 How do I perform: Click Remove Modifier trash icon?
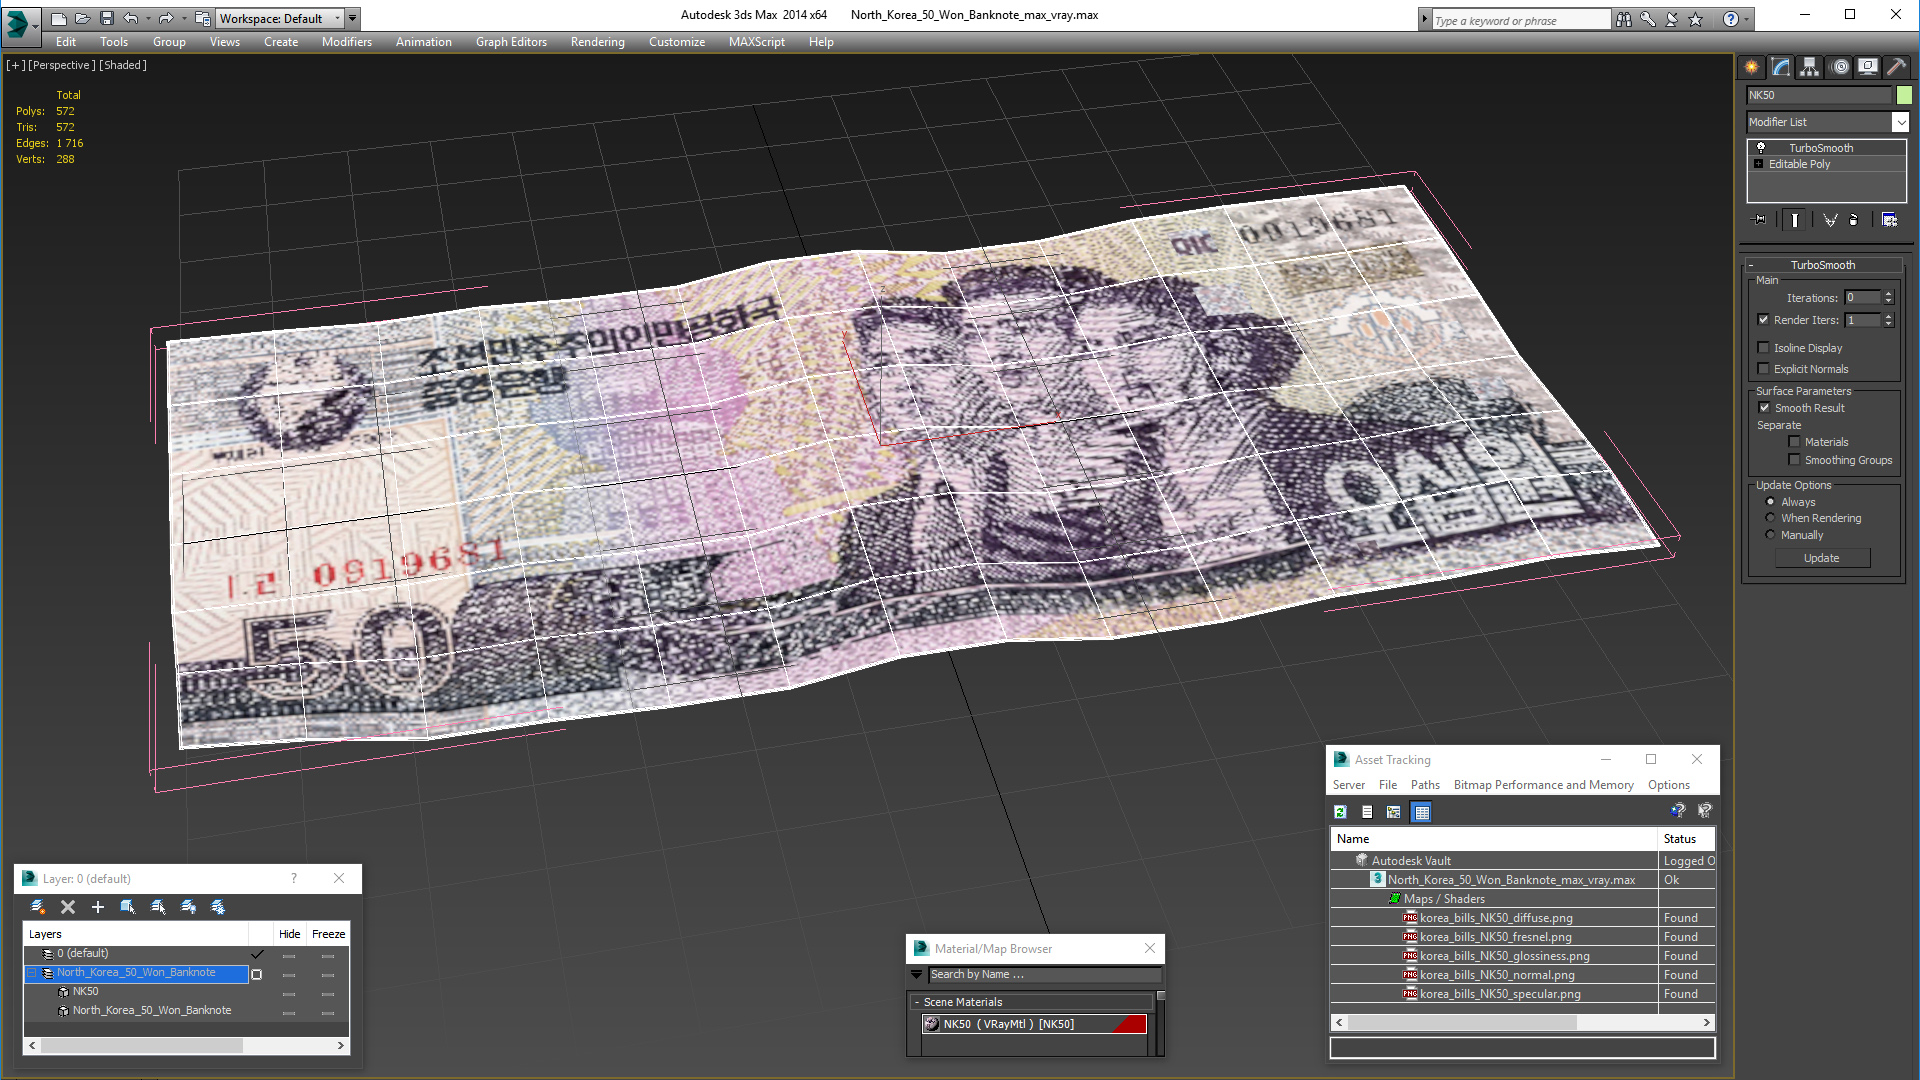[x=1854, y=220]
